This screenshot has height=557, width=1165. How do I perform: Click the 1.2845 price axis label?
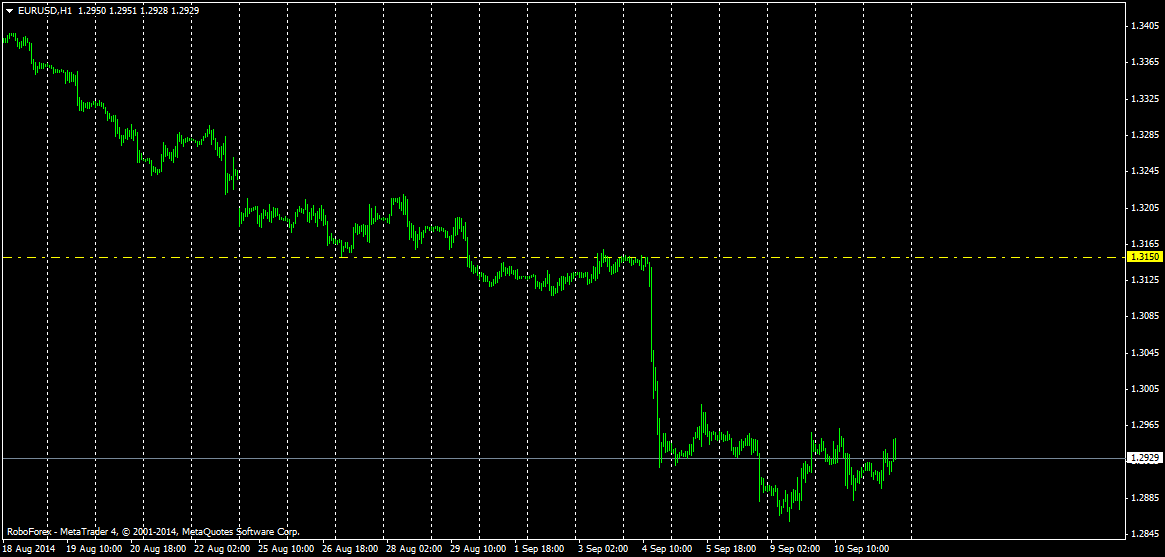1143,534
